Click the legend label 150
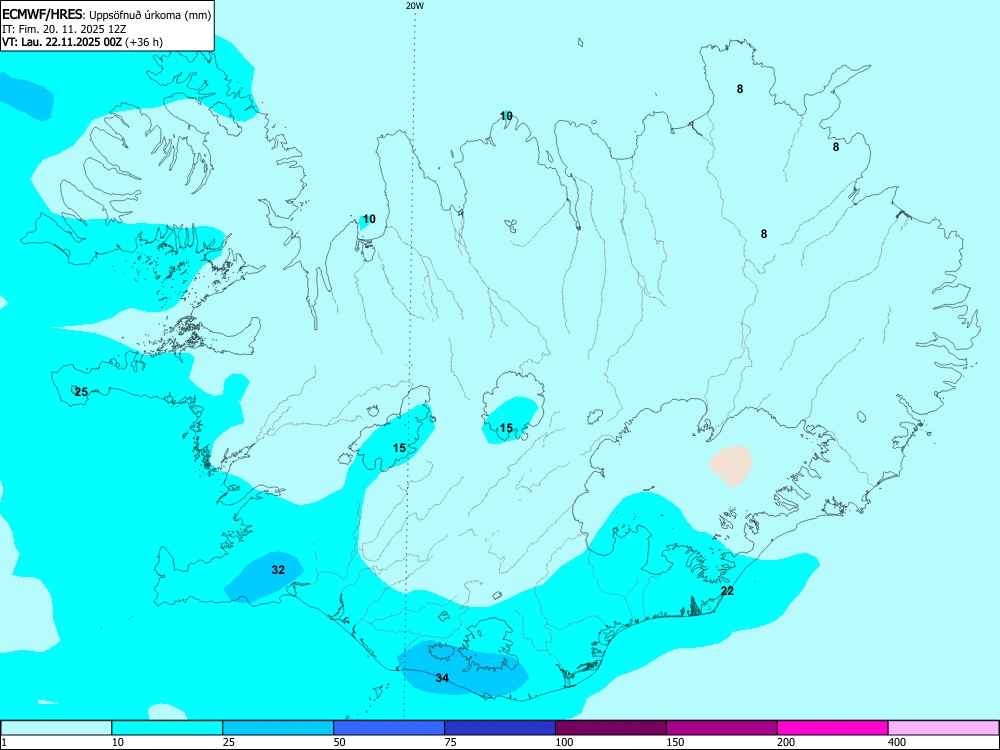Screen dimensions: 1000x750 pyautogui.click(x=674, y=742)
